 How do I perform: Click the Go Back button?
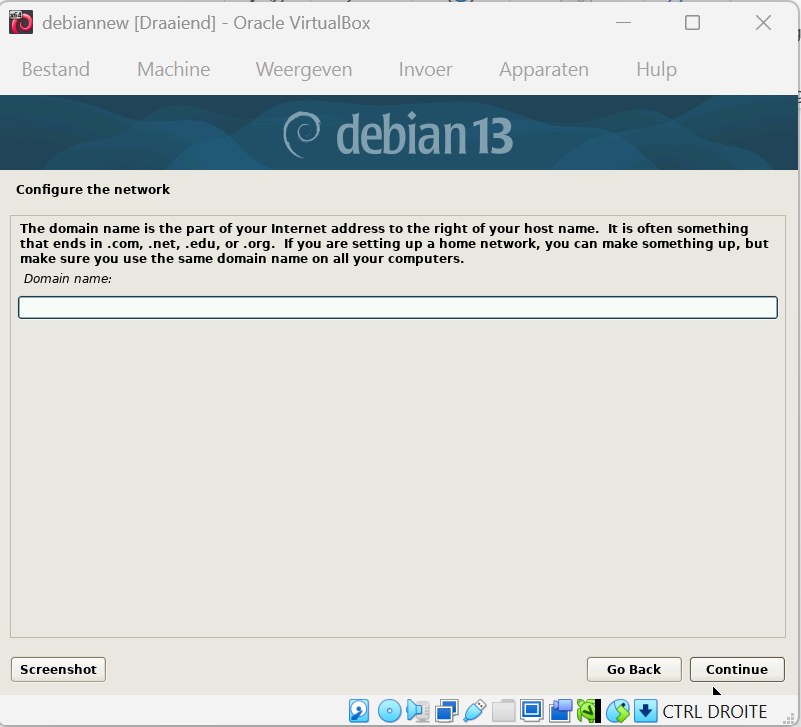(x=634, y=669)
